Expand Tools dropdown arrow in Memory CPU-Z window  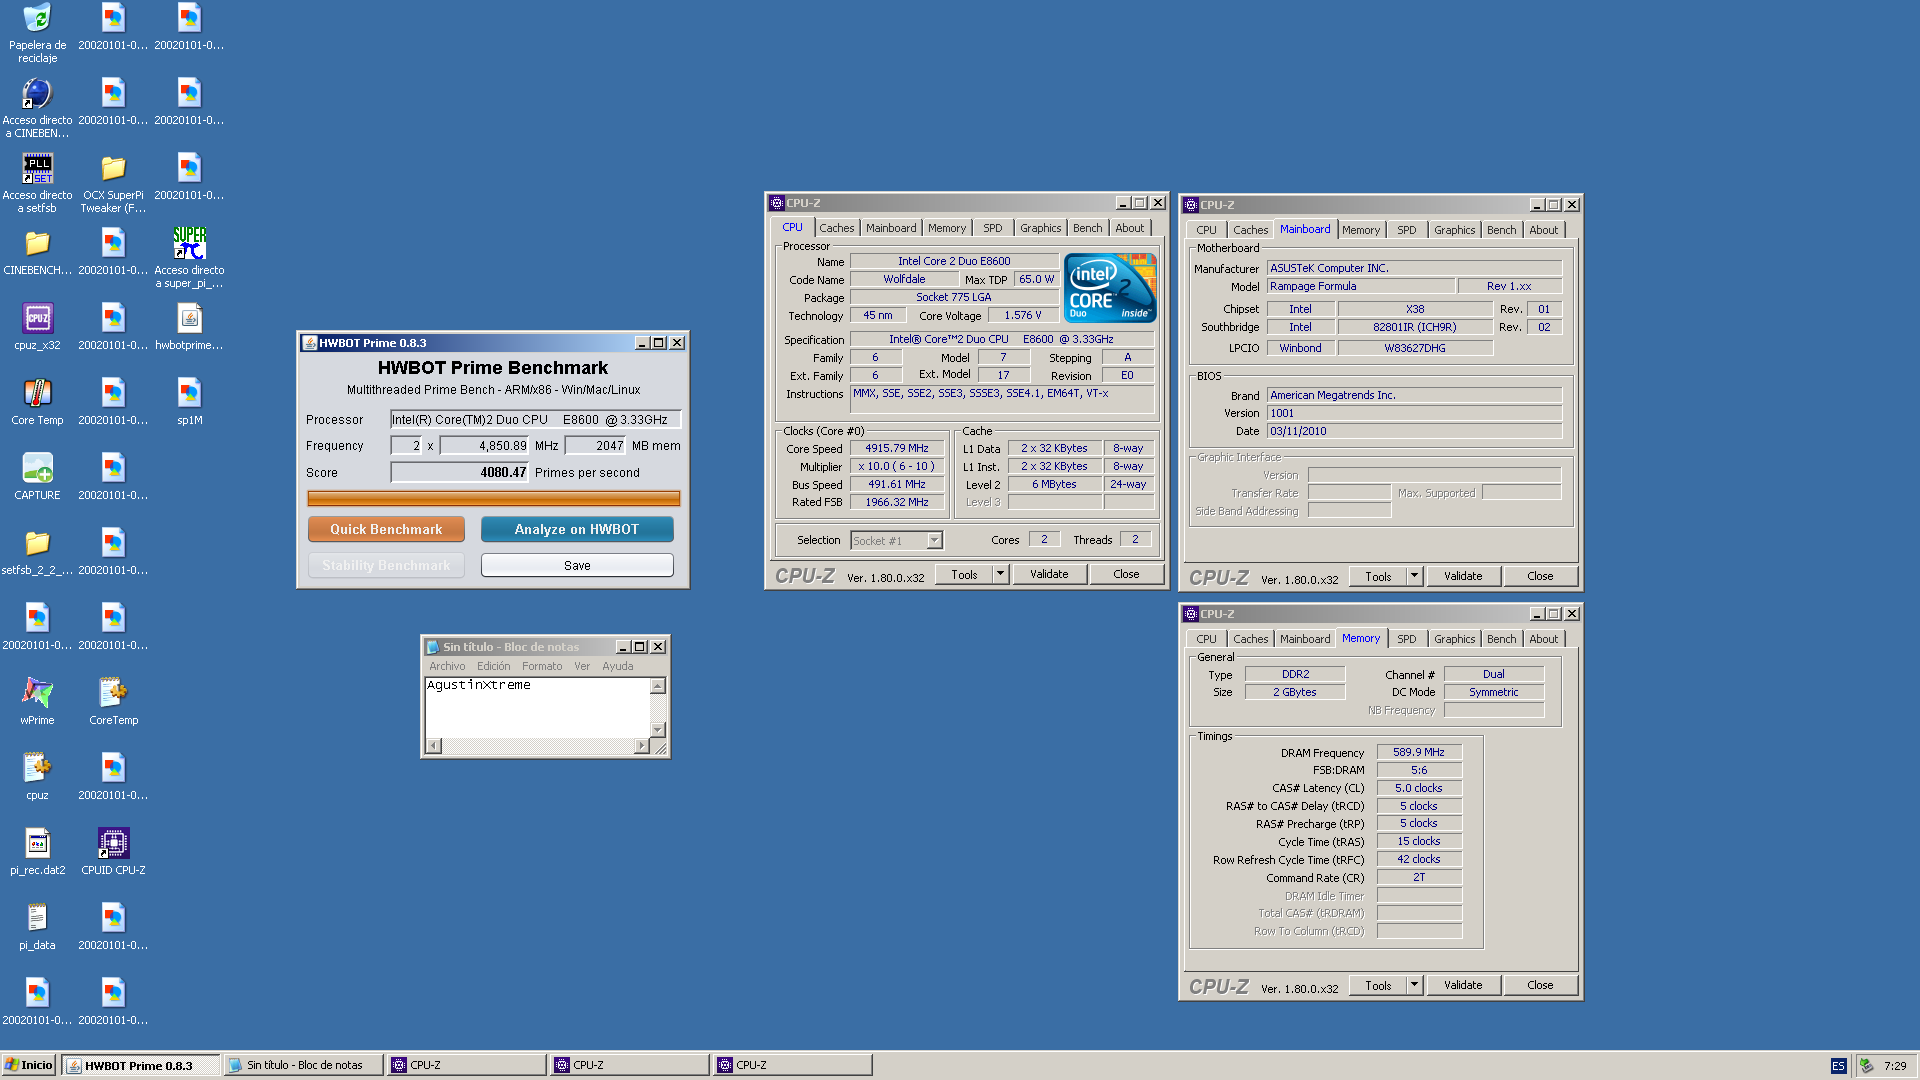[1414, 985]
